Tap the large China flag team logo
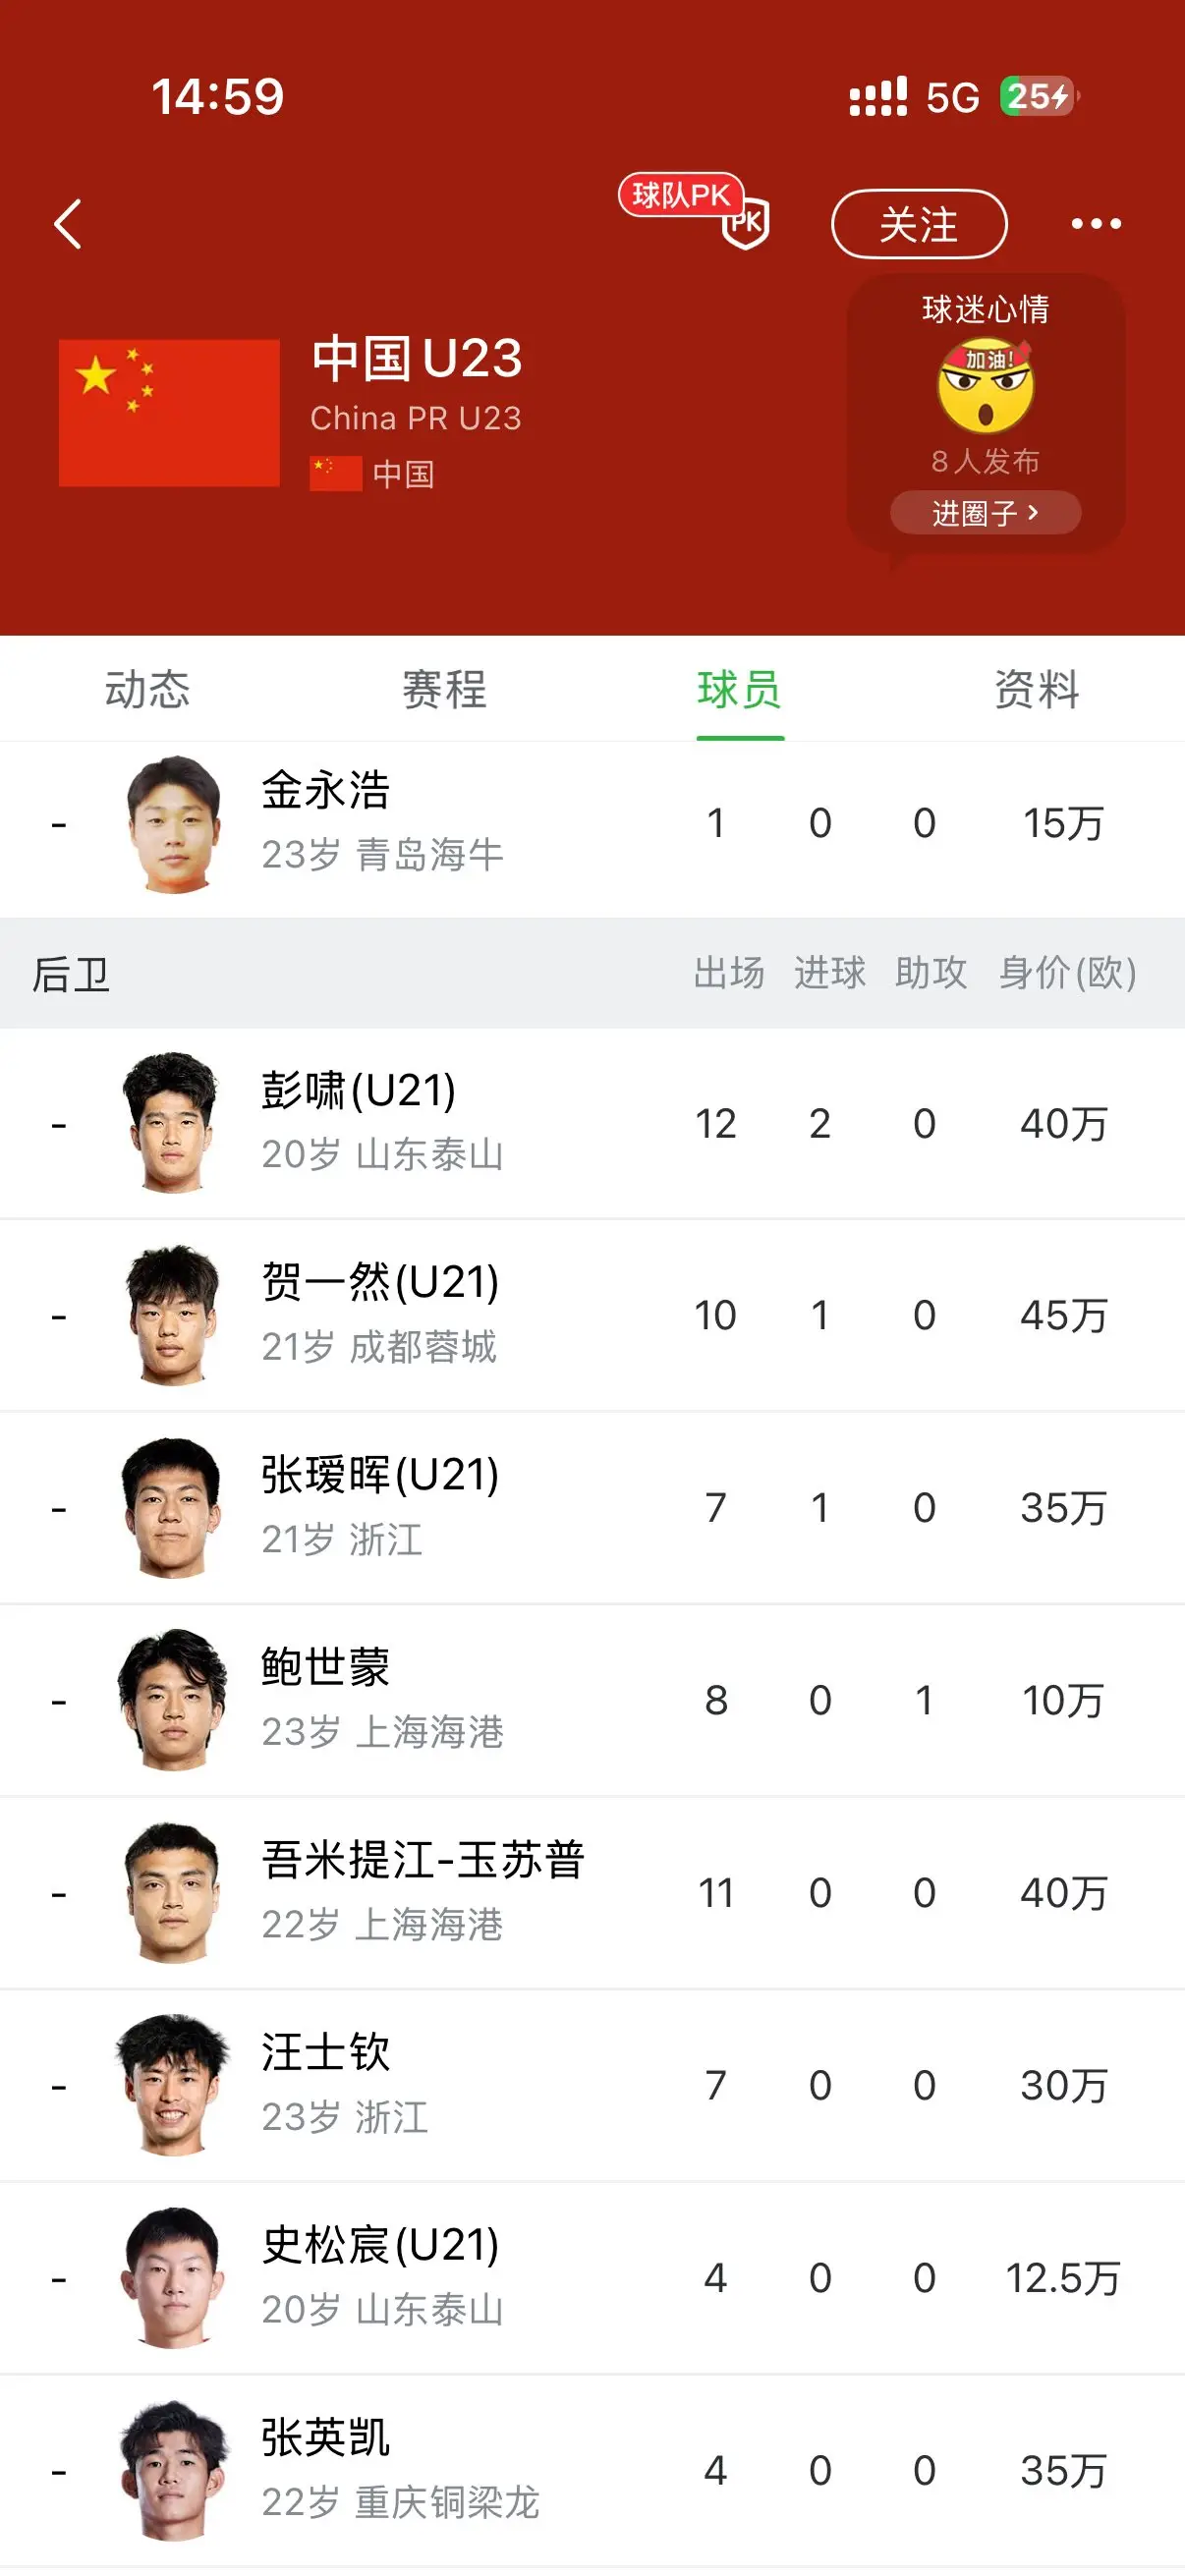The height and width of the screenshot is (2576, 1185). tap(169, 413)
